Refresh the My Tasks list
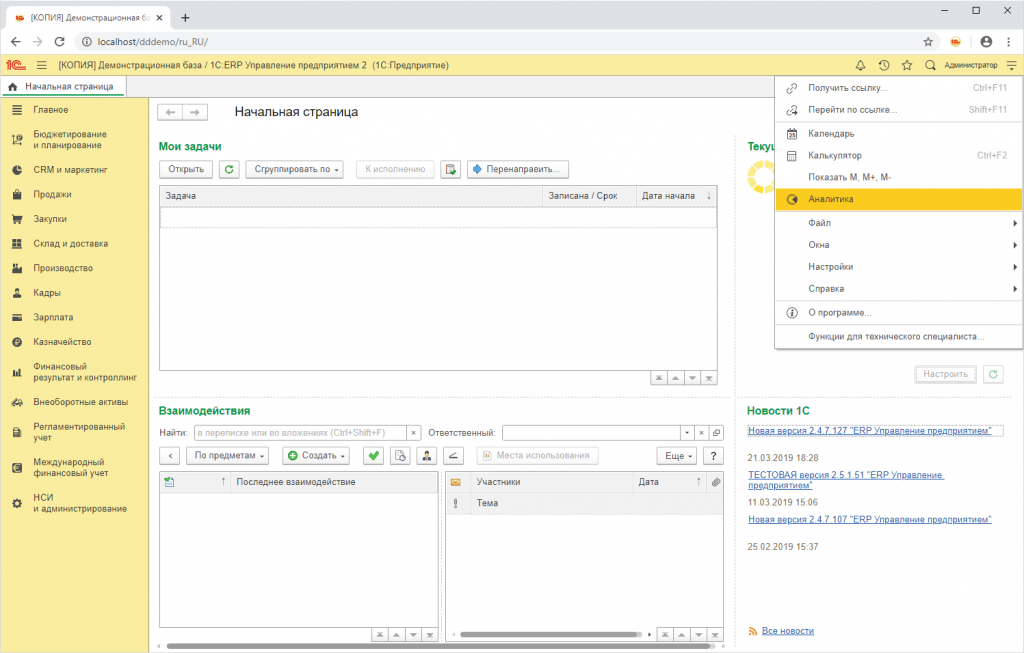This screenshot has width=1024, height=653. (229, 169)
